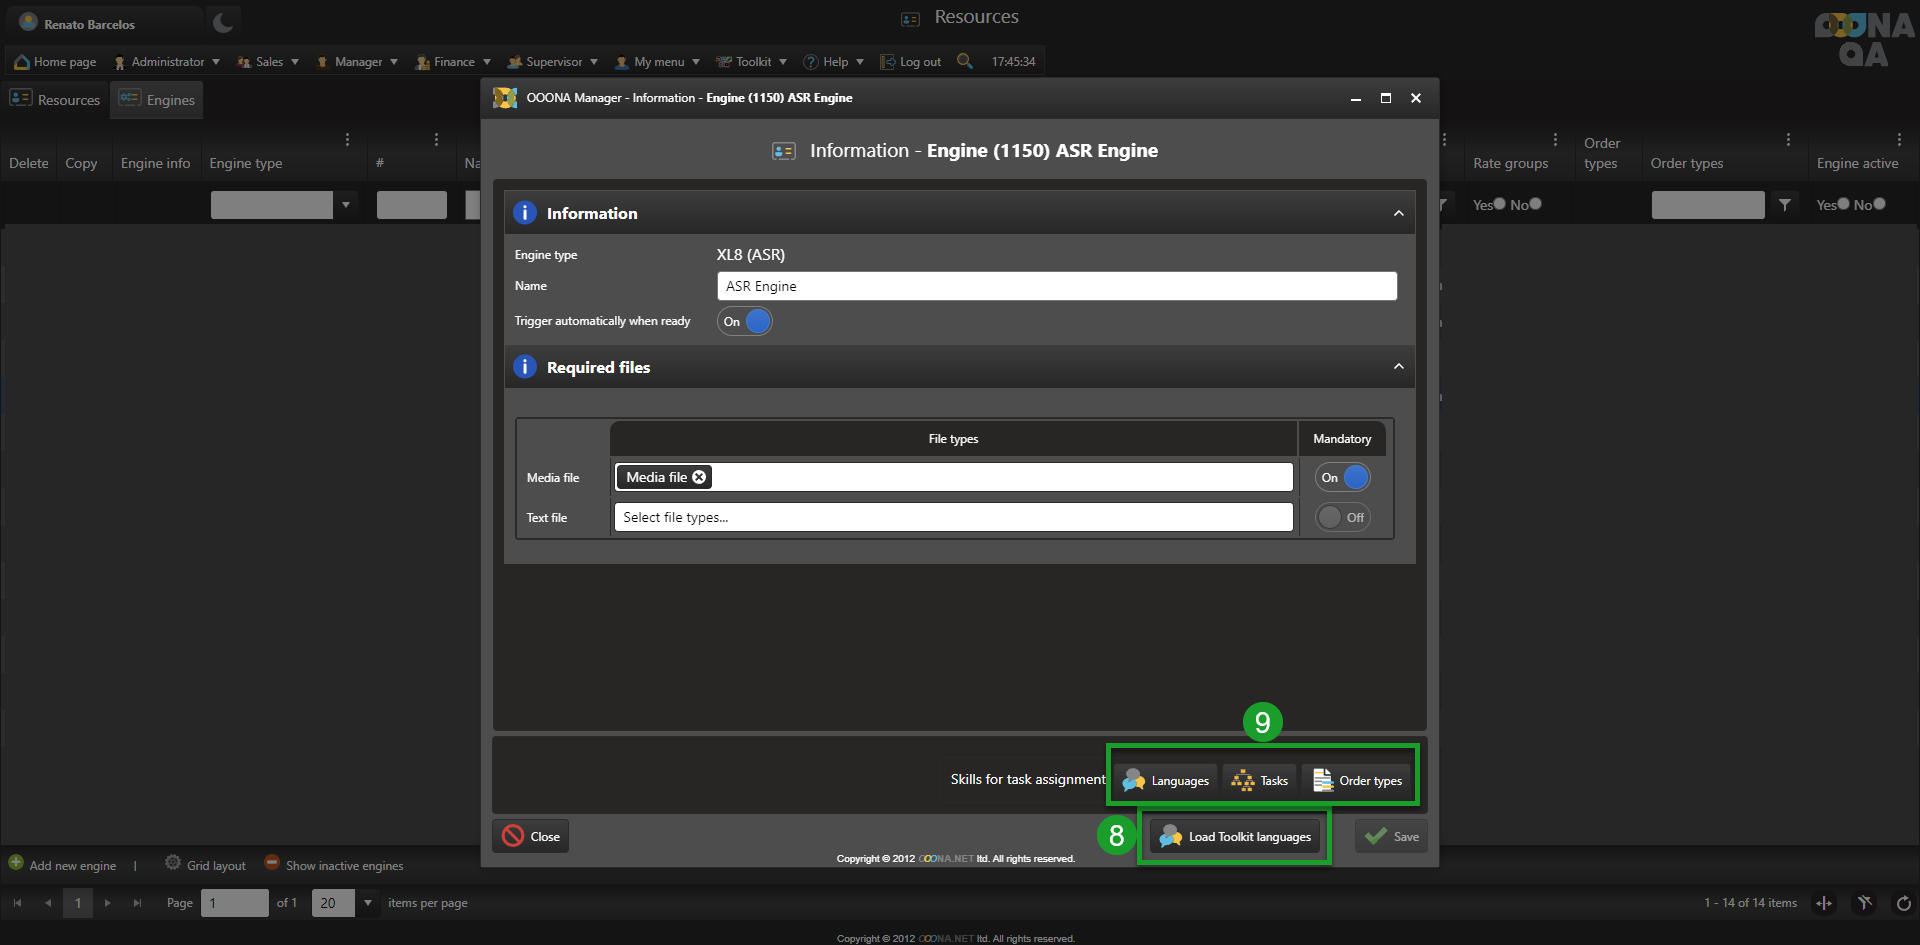
Task: Collapse the Information section
Action: coord(1398,213)
